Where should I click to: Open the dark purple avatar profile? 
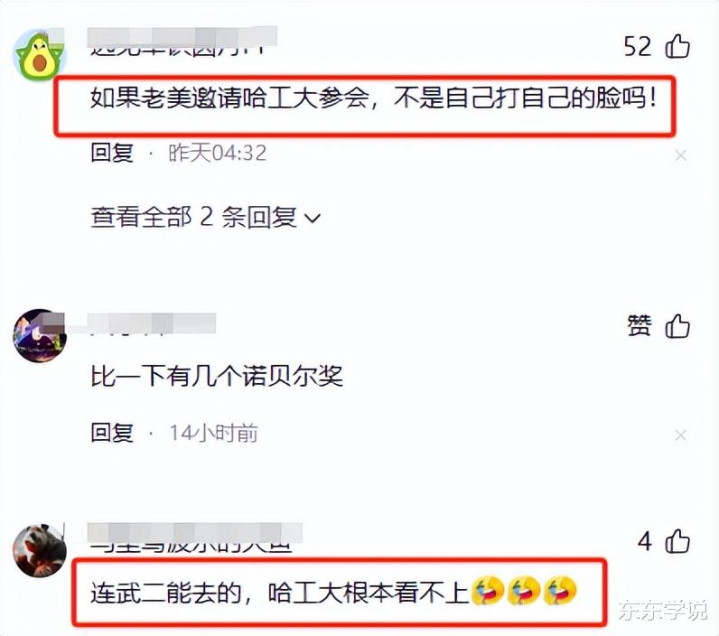pos(39,335)
